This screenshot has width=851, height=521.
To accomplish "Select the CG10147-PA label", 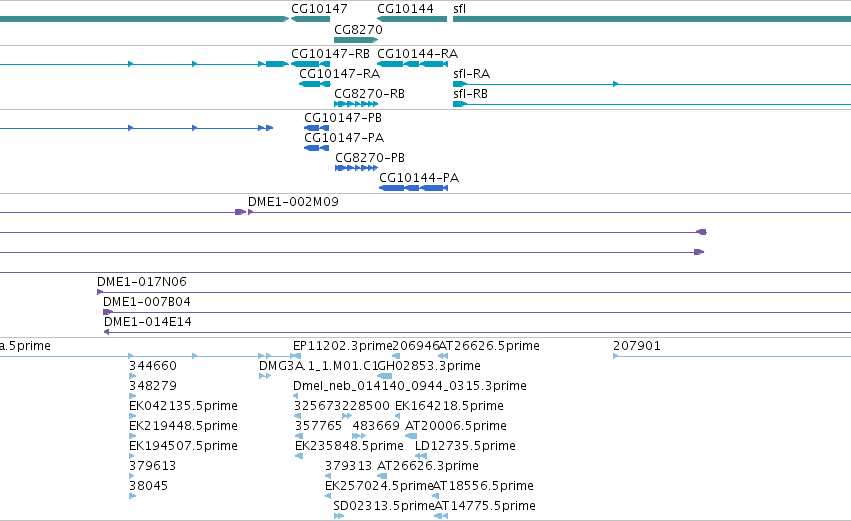I will tap(344, 138).
